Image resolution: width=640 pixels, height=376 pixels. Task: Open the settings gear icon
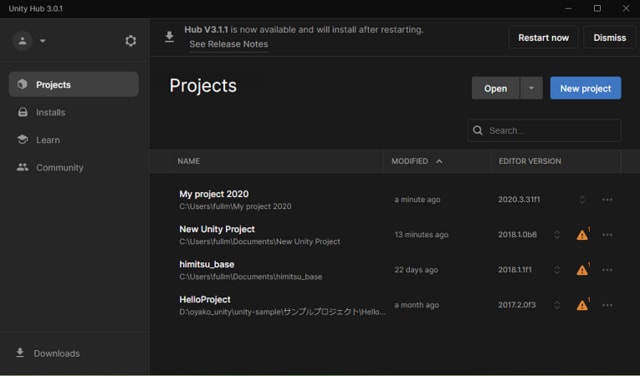(130, 41)
